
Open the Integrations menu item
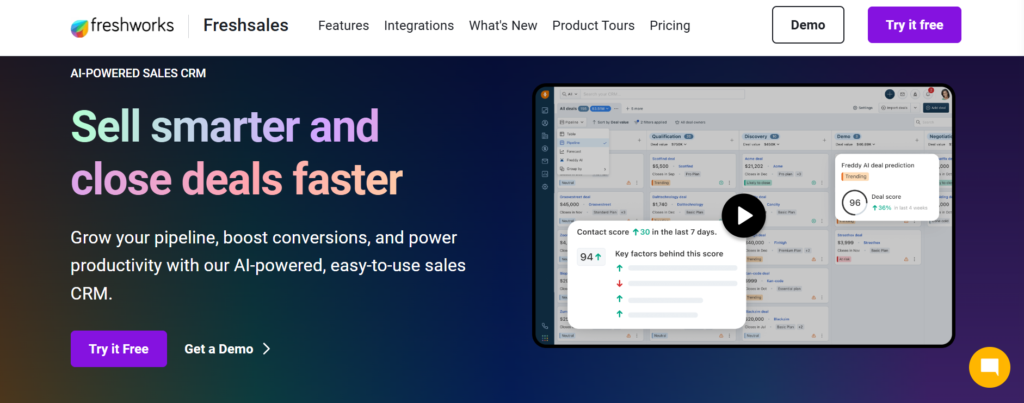pos(418,26)
